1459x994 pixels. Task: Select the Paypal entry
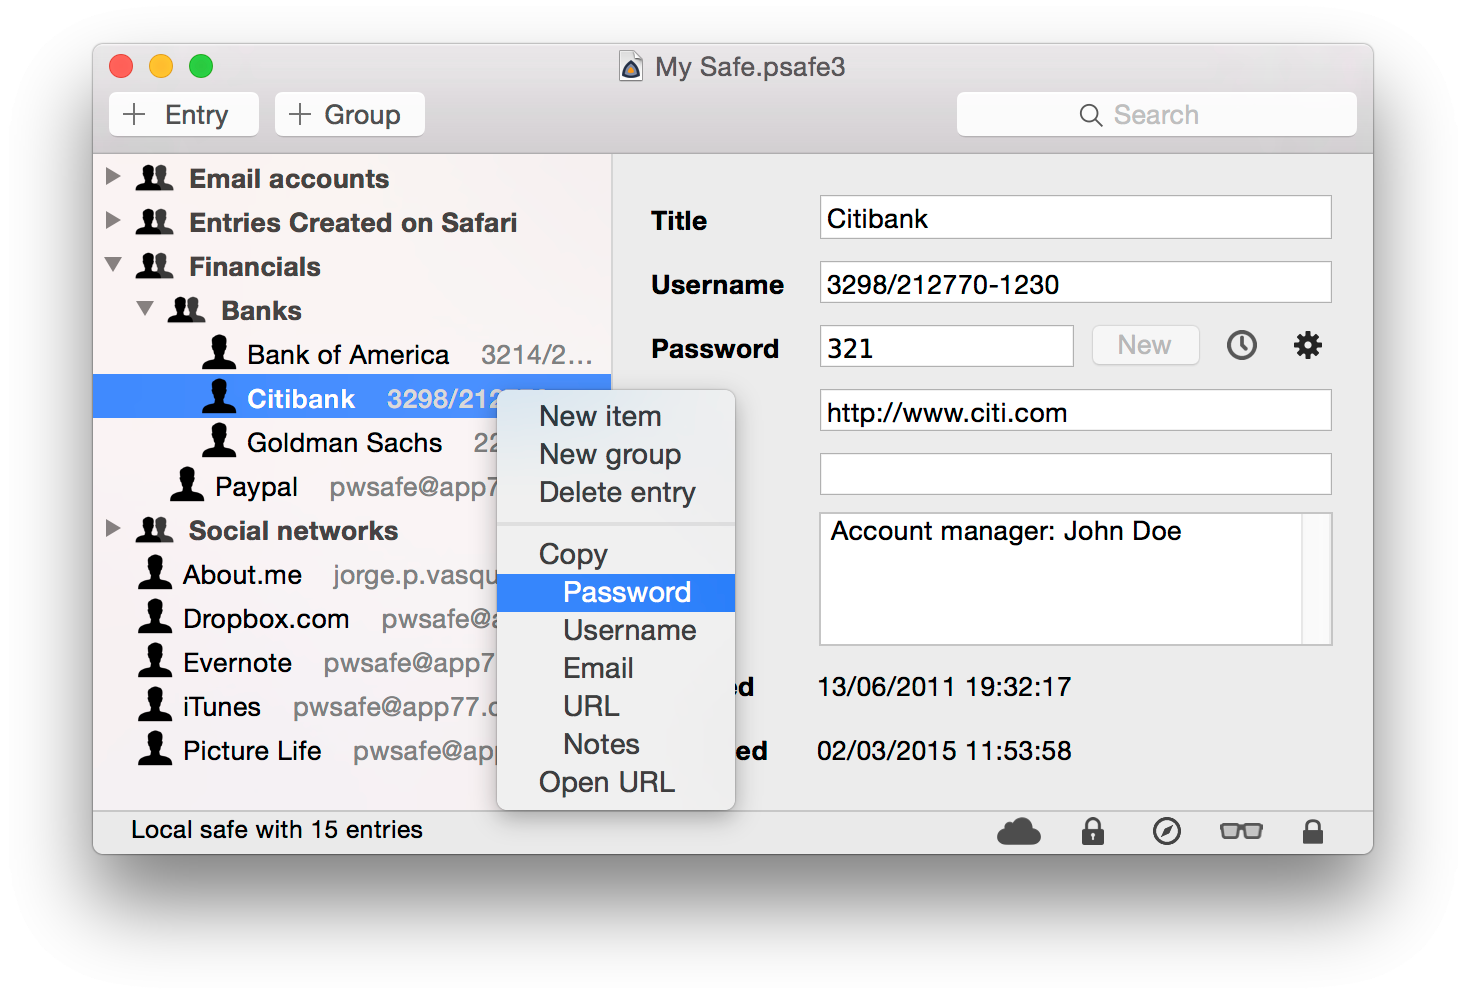295,486
